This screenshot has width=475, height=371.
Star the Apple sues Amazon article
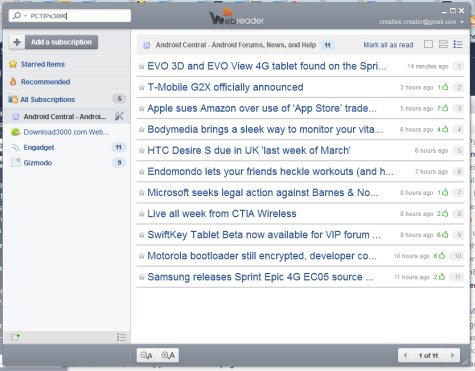point(142,108)
